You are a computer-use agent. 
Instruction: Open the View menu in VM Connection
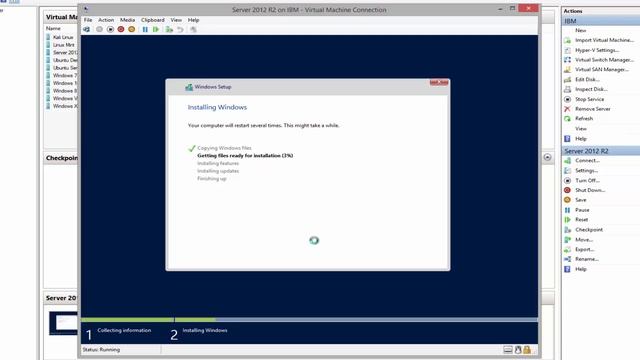point(176,20)
